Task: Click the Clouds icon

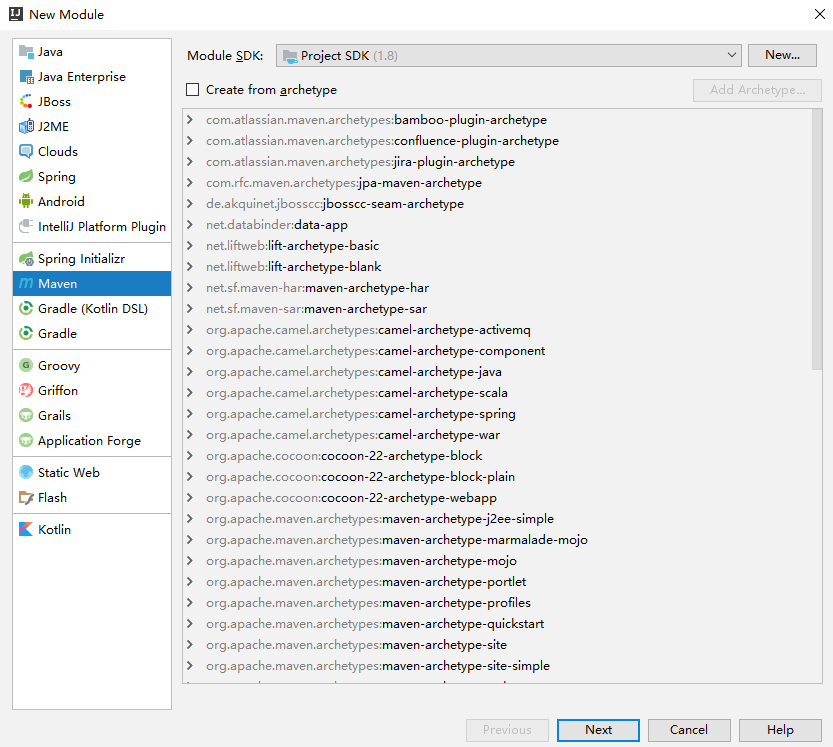Action: (x=27, y=152)
